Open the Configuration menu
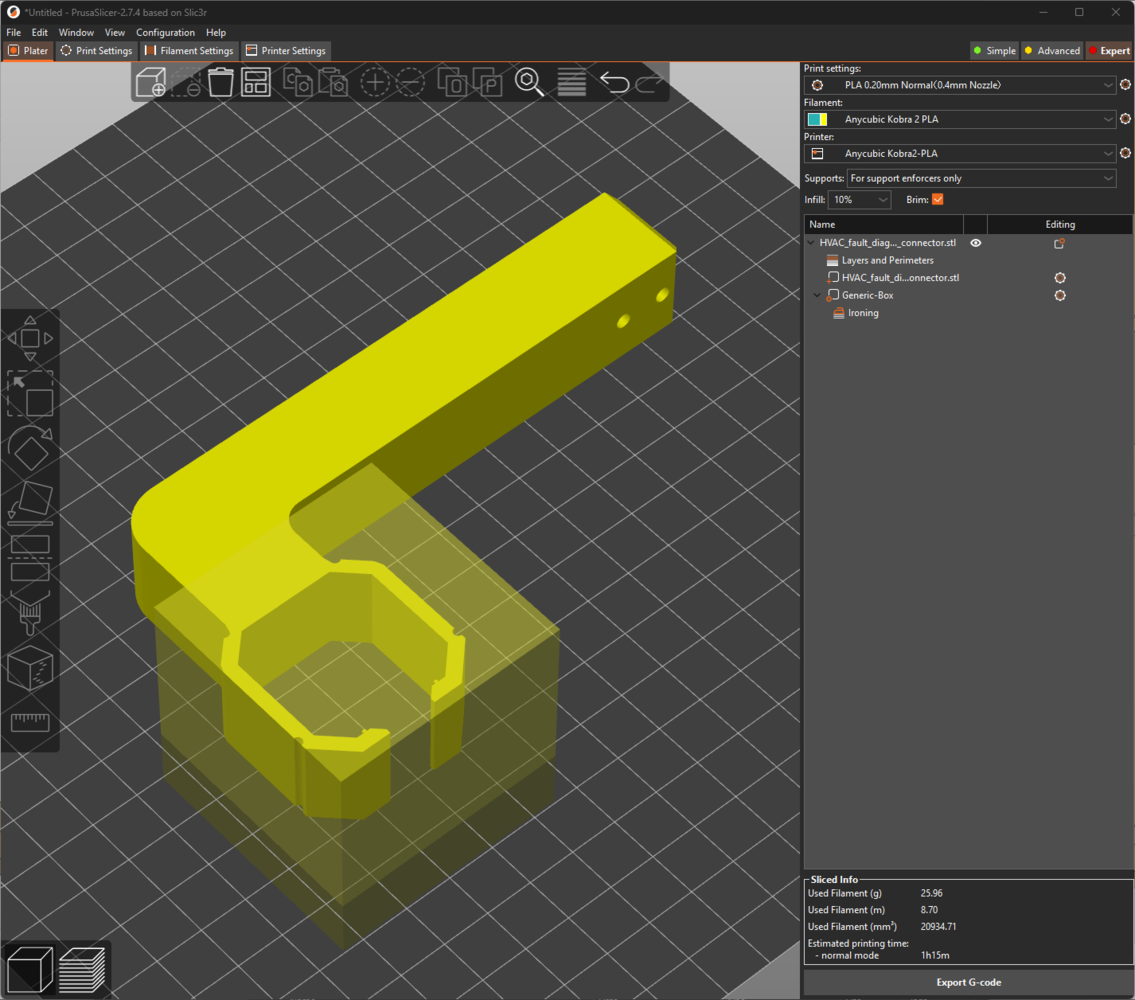Screen dimensions: 1135x1000 pyautogui.click(x=165, y=33)
